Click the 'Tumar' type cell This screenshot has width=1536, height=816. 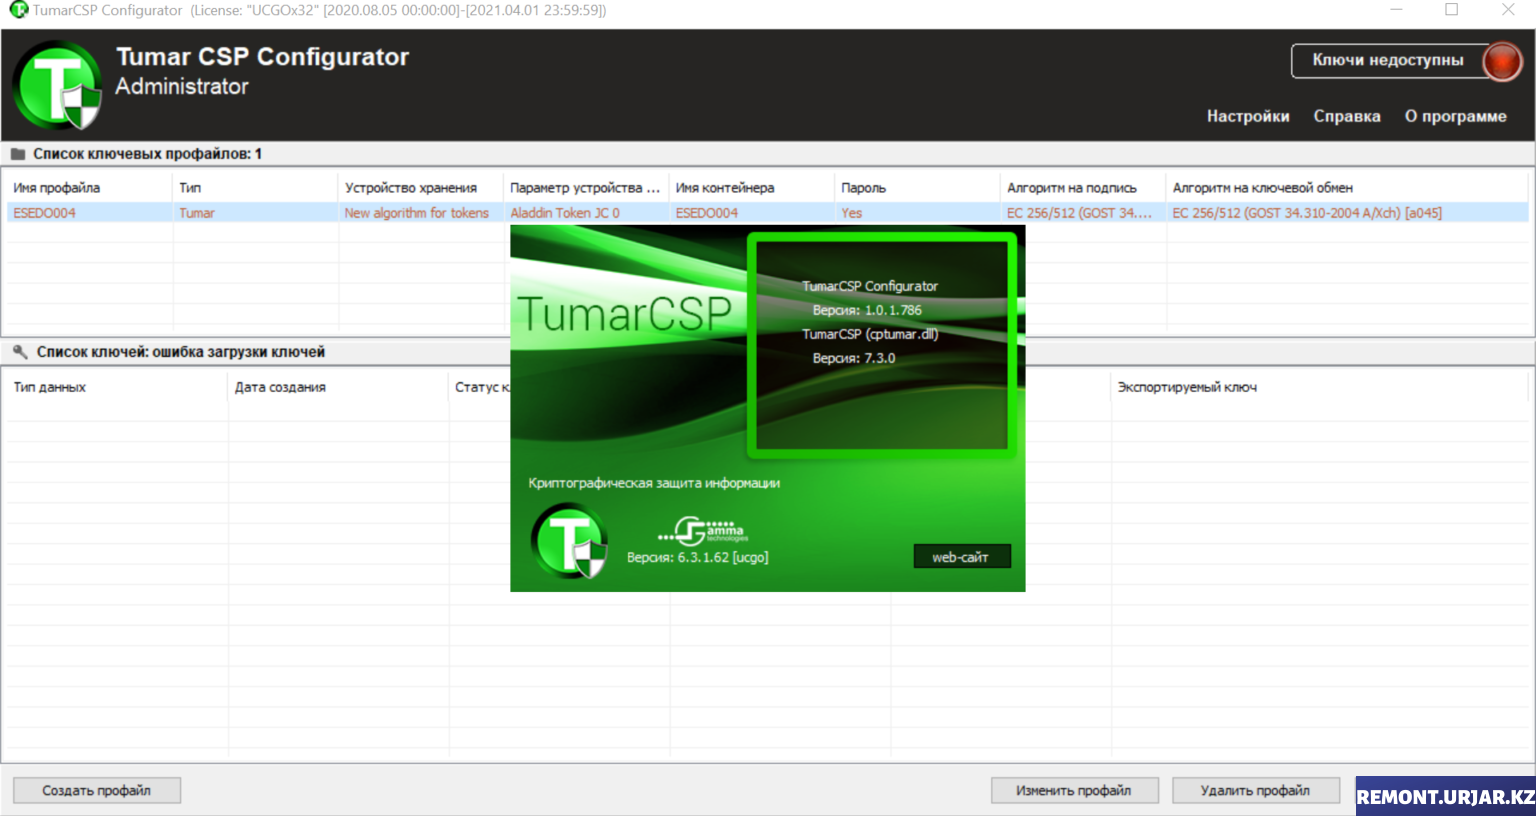click(197, 213)
